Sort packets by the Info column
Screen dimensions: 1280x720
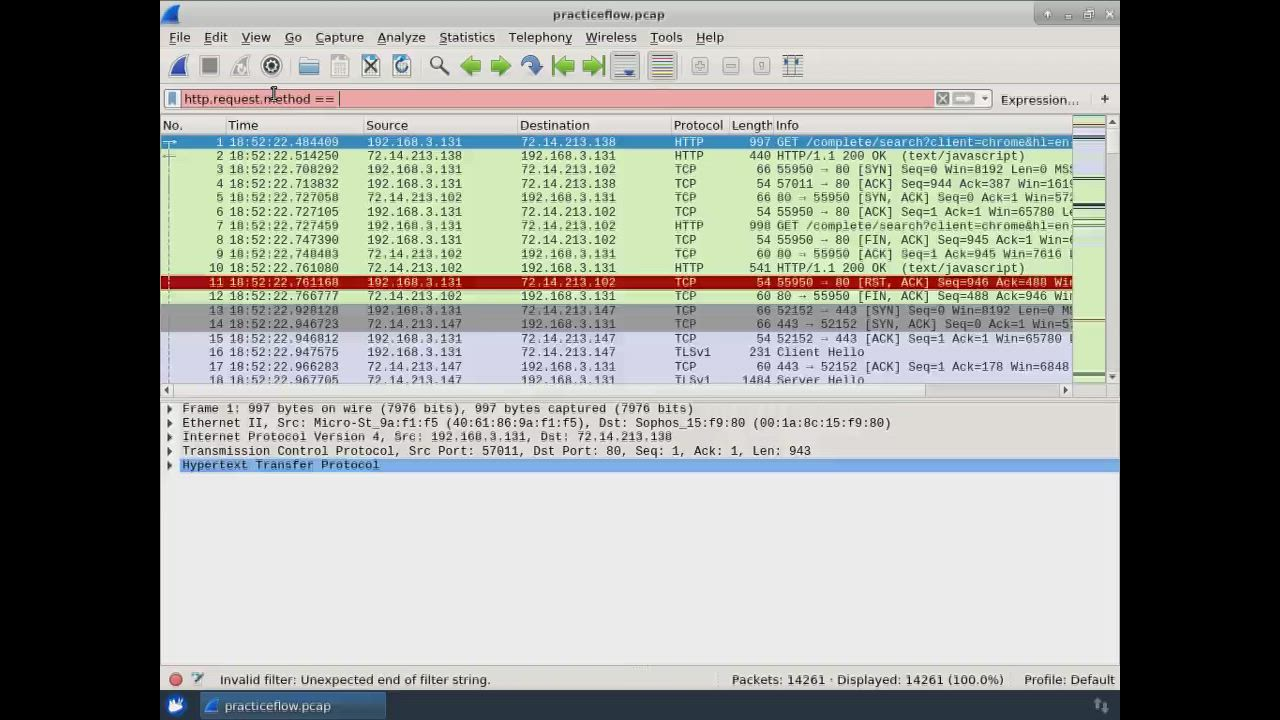[x=923, y=125]
